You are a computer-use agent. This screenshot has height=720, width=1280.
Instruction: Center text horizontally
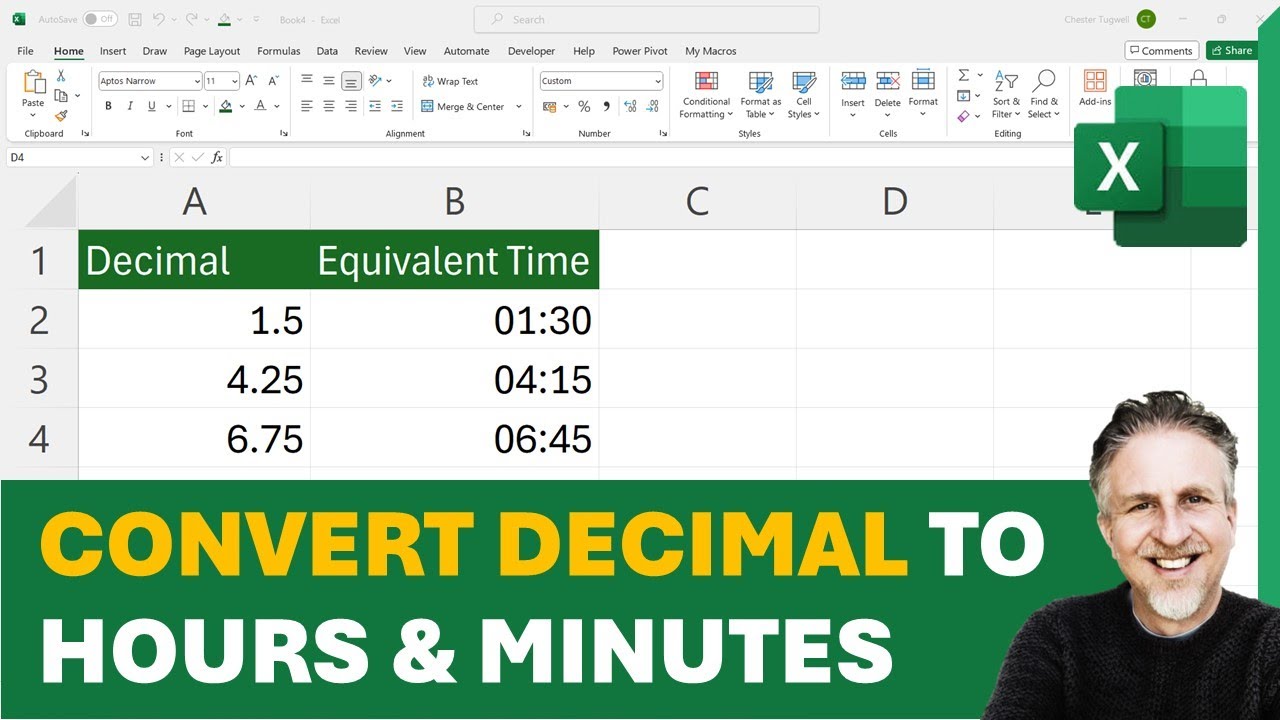pyautogui.click(x=329, y=106)
